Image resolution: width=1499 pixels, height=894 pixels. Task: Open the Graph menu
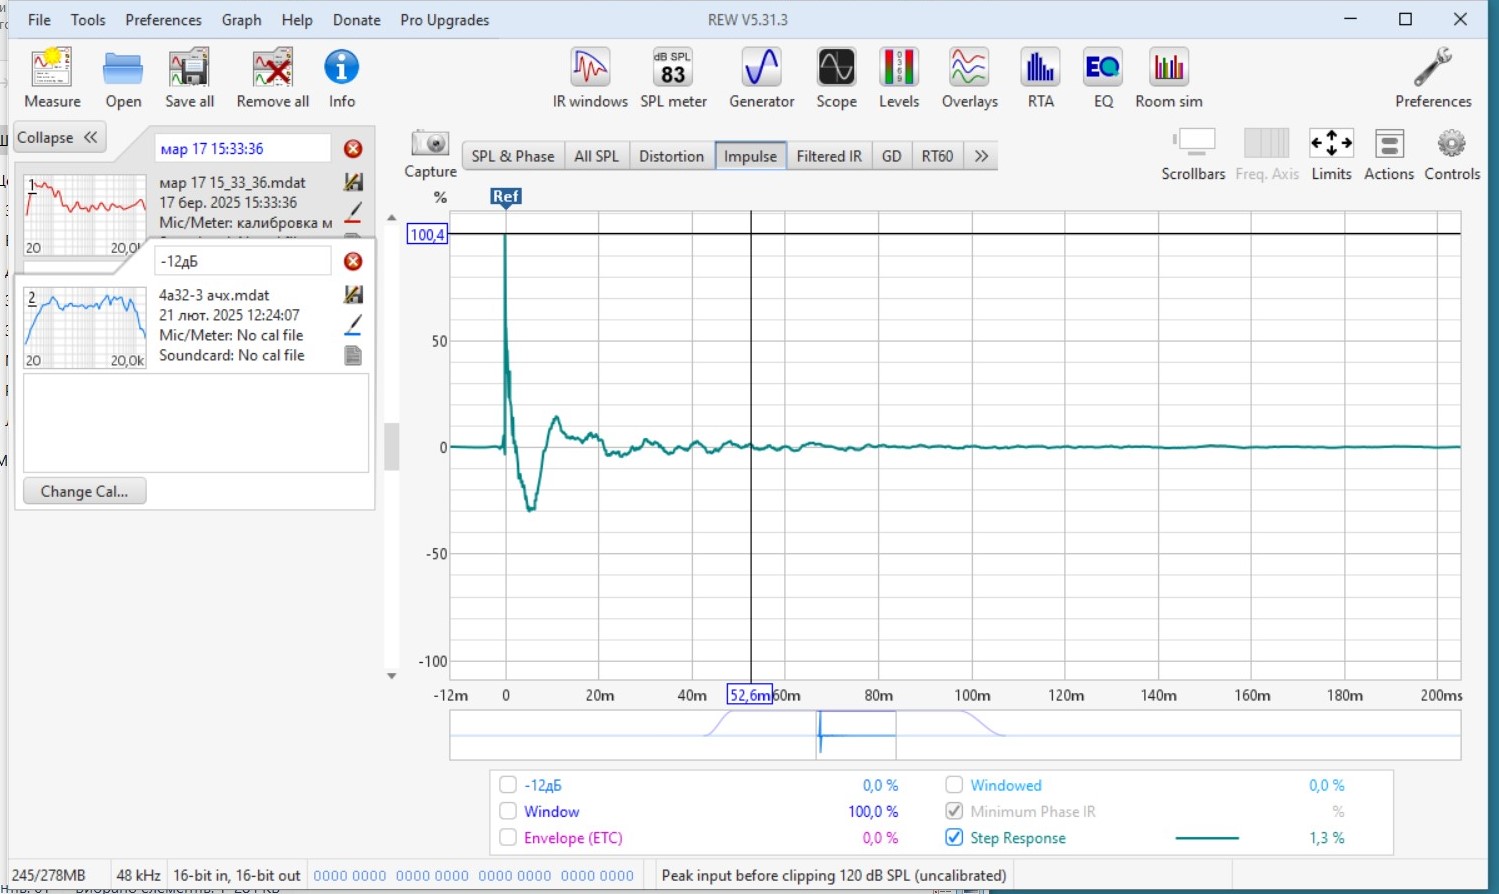pyautogui.click(x=241, y=20)
